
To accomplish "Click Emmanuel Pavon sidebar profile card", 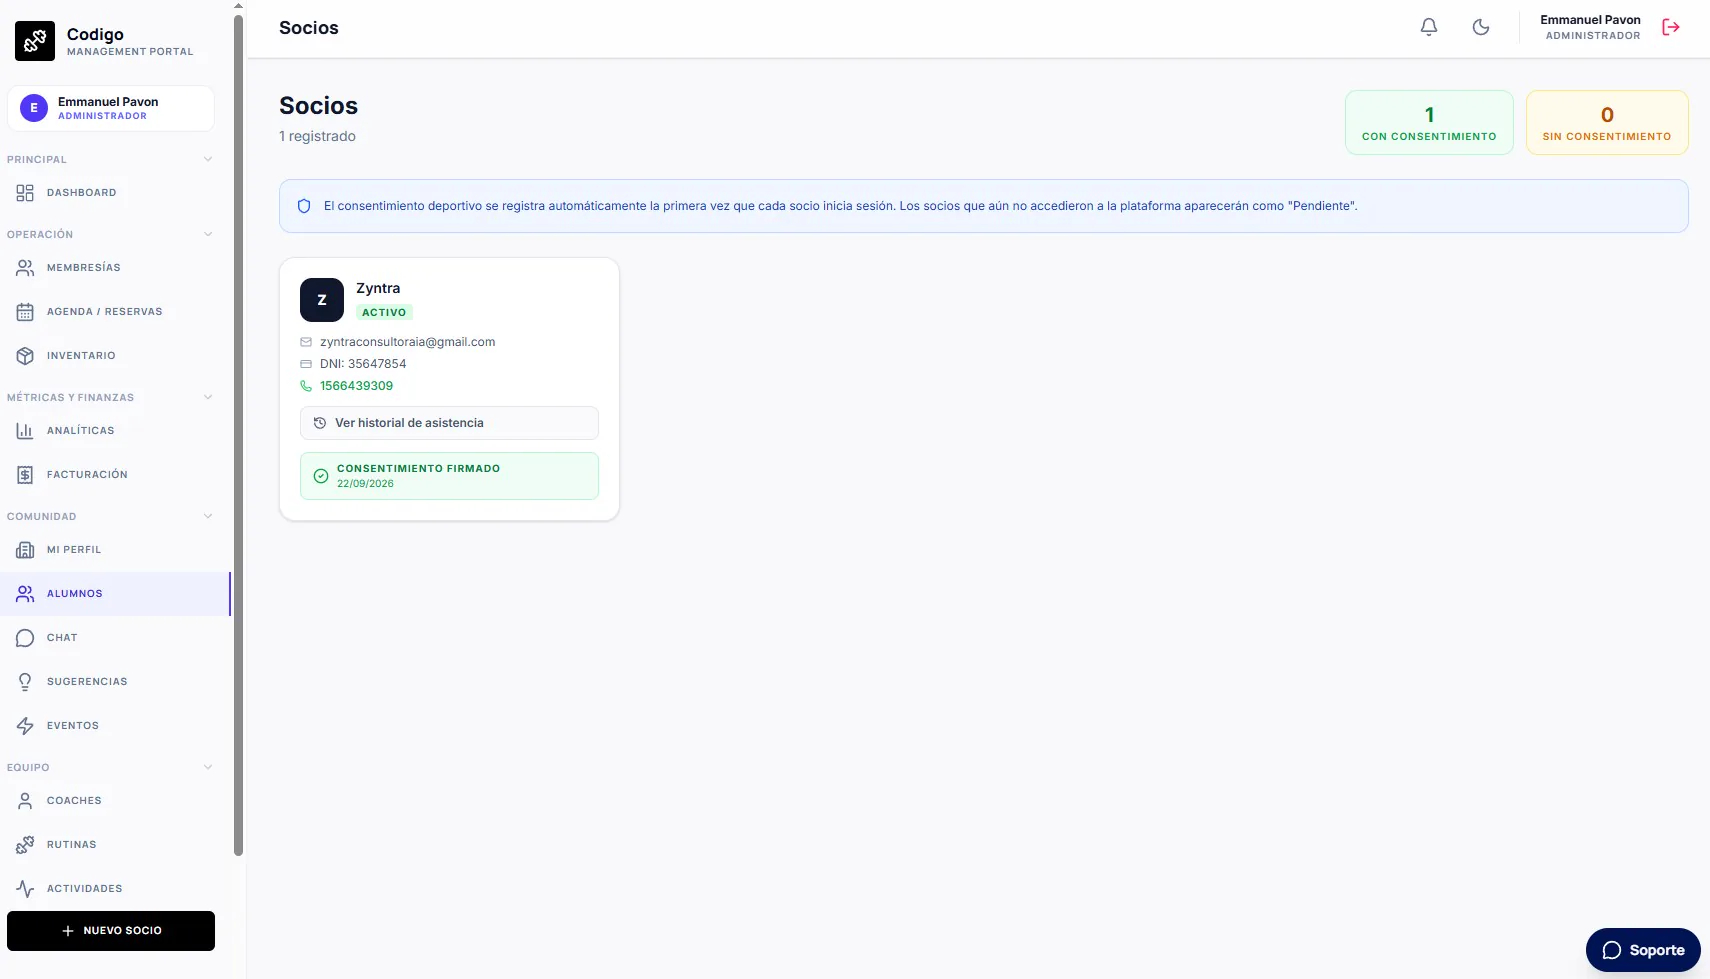I will click(x=111, y=108).
